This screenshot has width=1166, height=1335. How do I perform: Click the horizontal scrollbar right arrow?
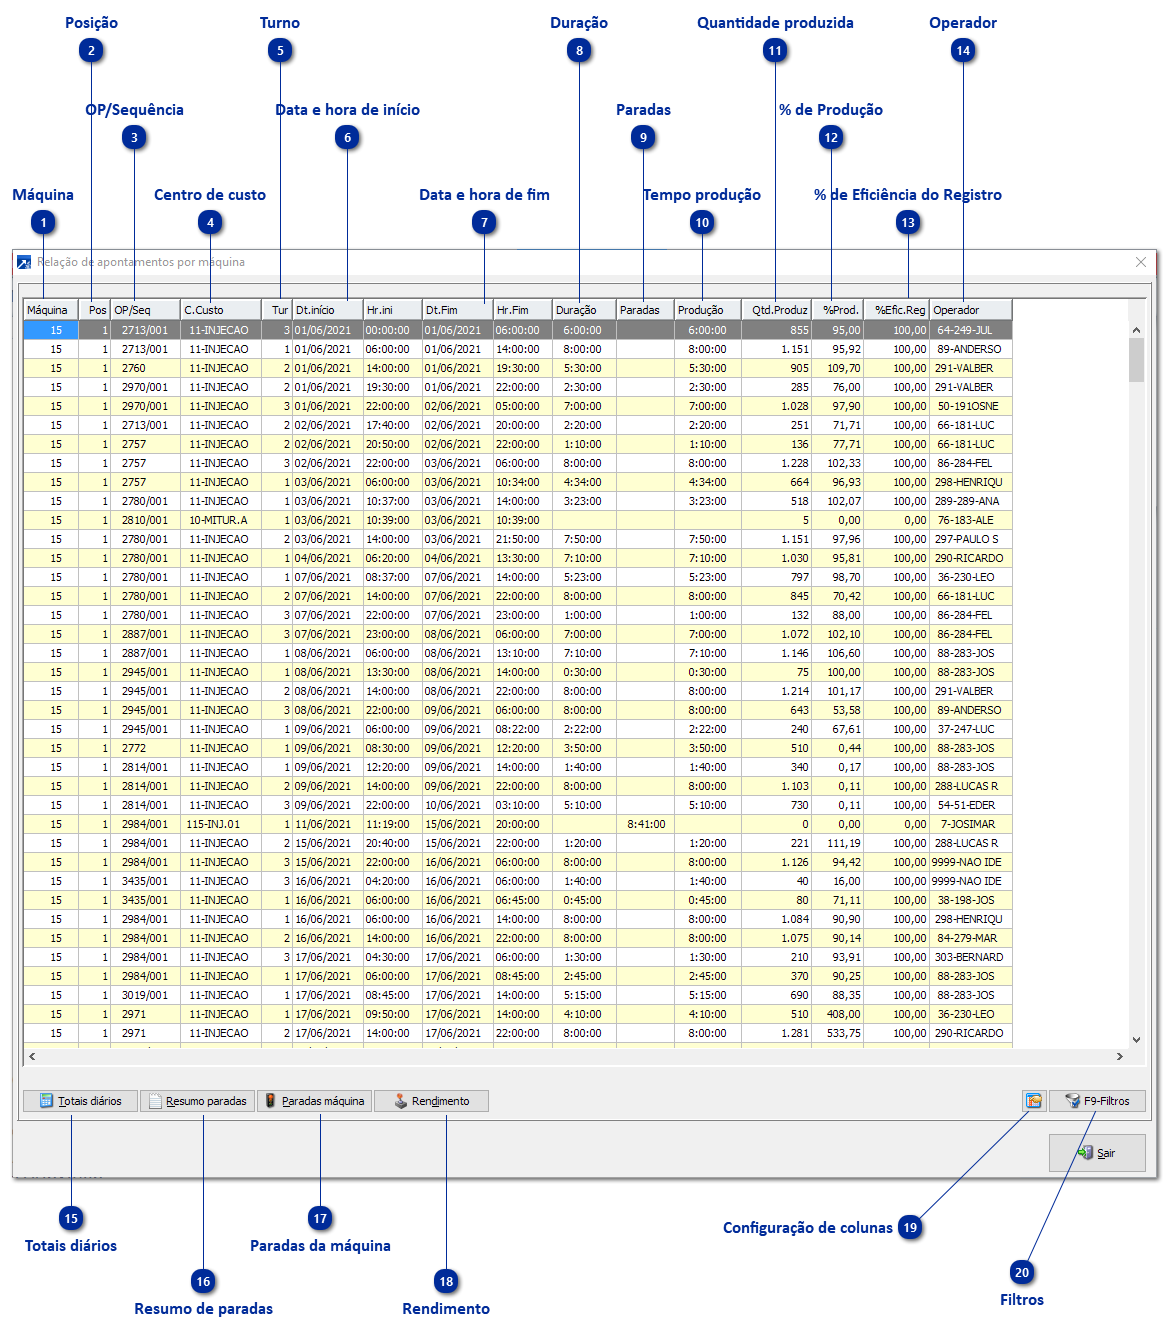pyautogui.click(x=1120, y=1056)
